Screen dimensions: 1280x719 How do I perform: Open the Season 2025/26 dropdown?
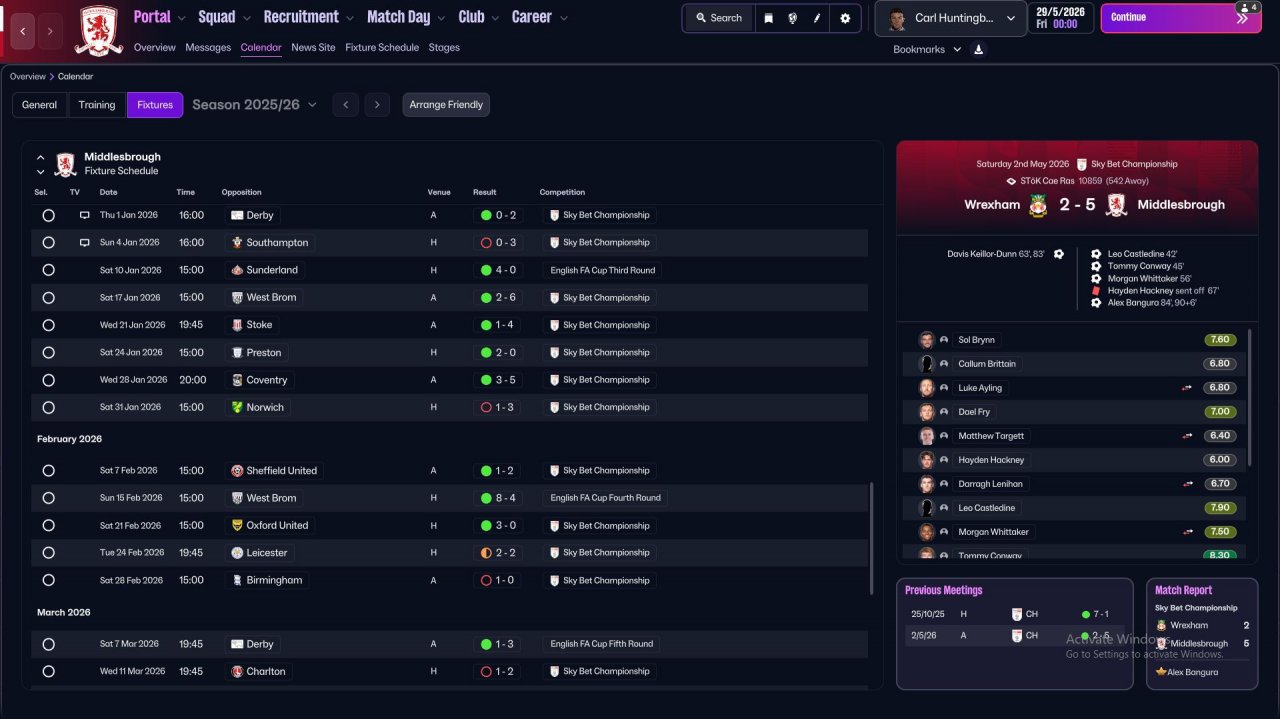pos(254,104)
